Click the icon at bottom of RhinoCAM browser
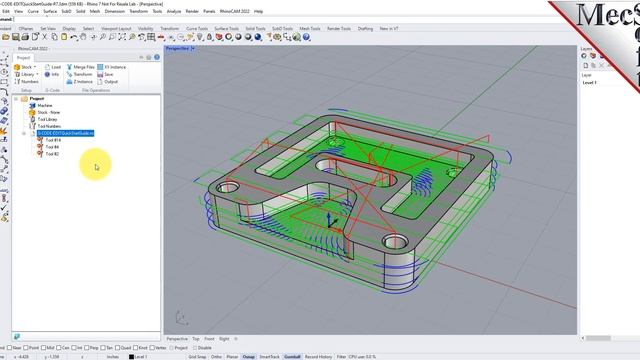This screenshot has height=360, width=640. (17, 337)
